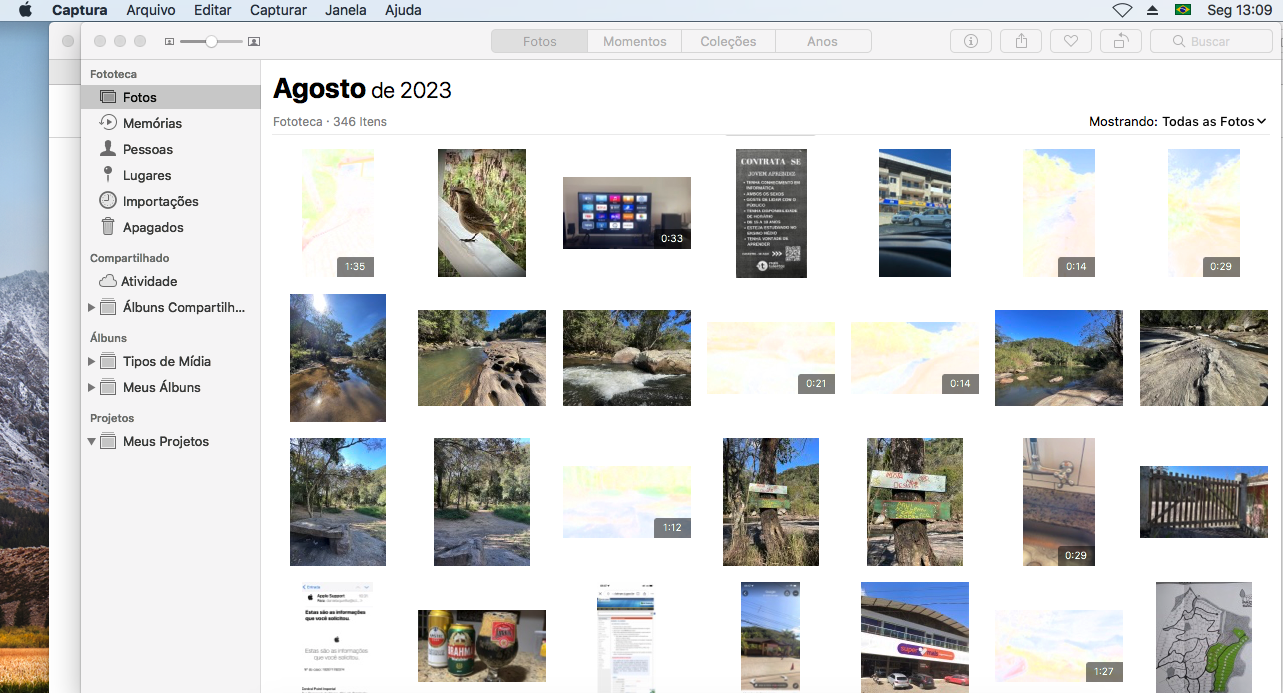
Task: Select Importações in the sidebar
Action: pyautogui.click(x=160, y=201)
